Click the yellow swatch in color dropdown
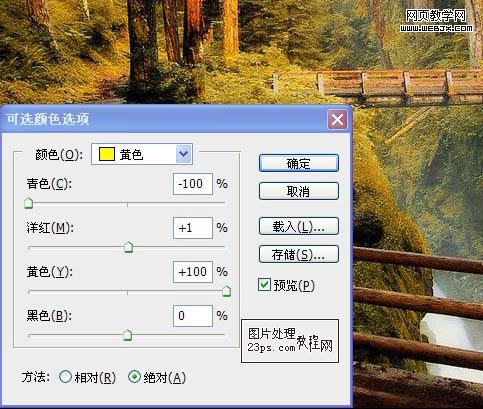The image size is (483, 409). 107,154
